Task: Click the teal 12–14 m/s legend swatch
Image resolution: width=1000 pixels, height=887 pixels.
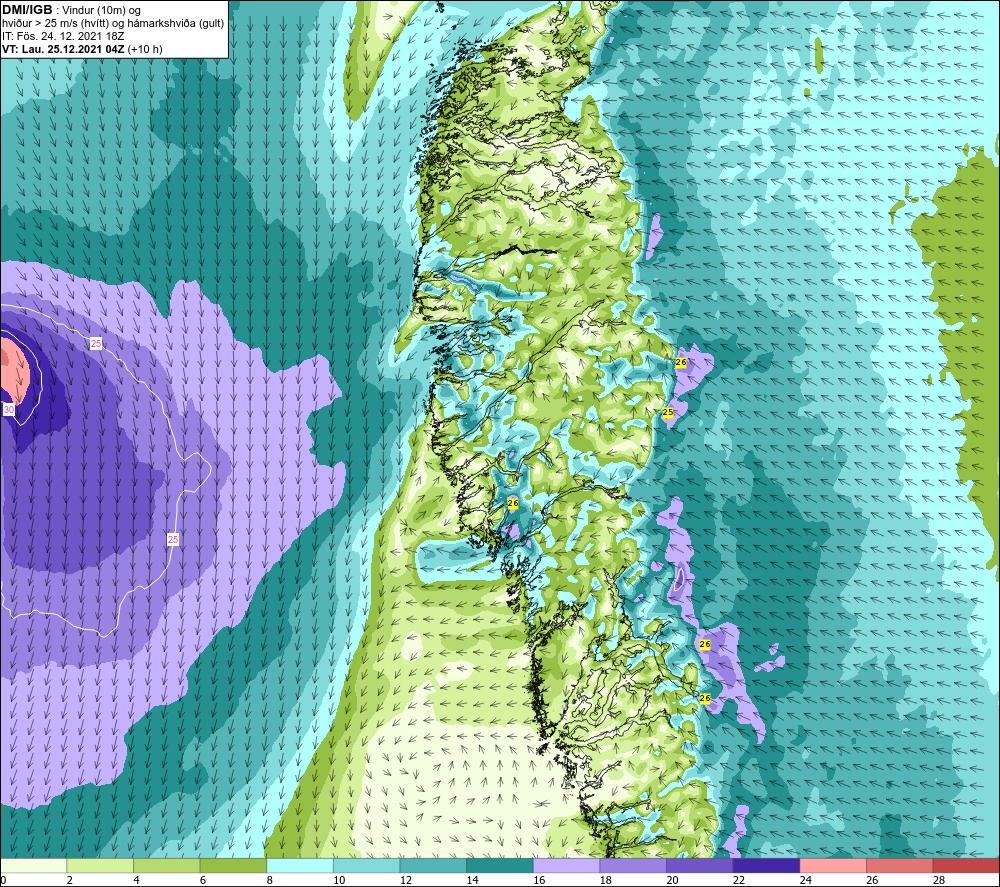Action: coord(433,865)
